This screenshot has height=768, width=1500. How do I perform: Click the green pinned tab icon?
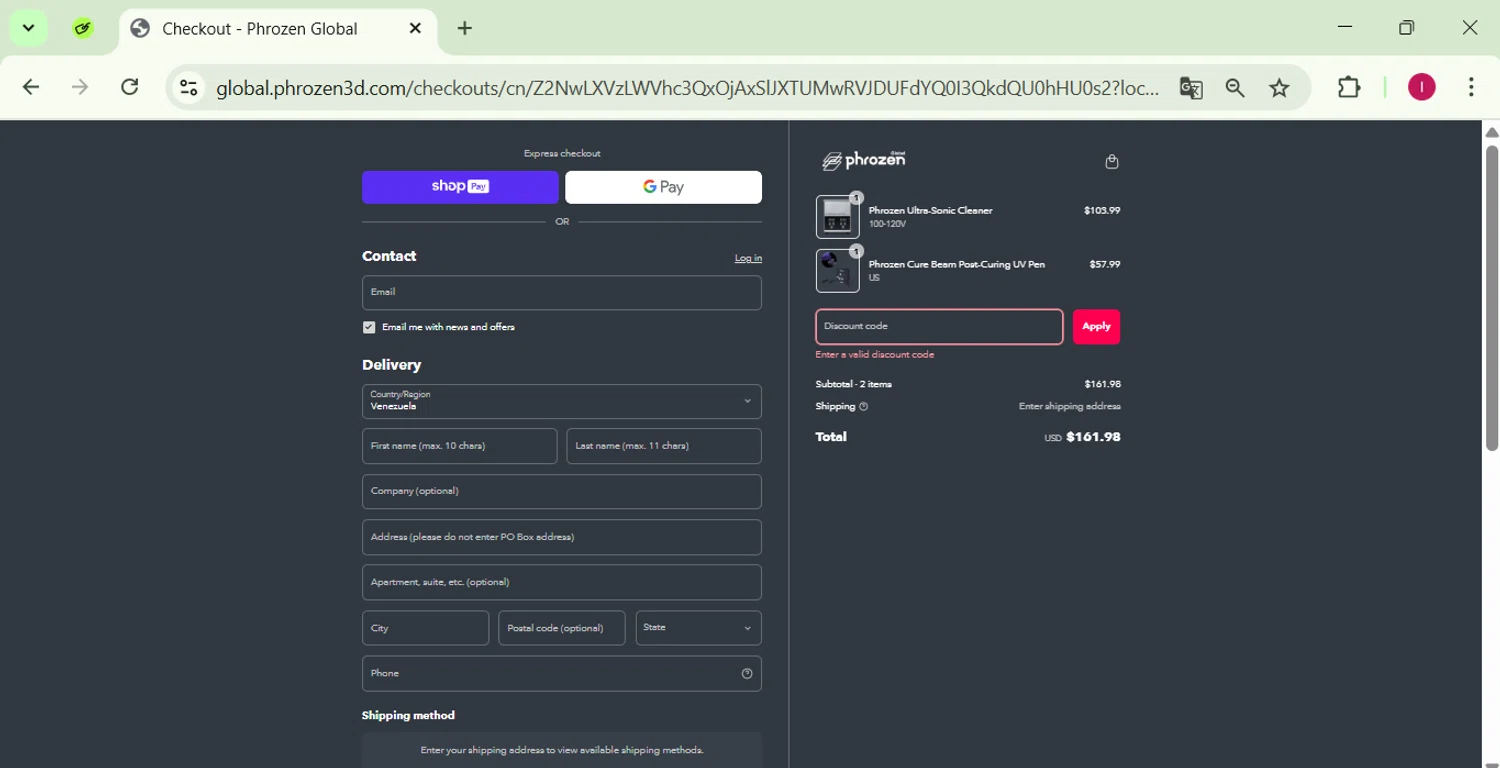[83, 29]
